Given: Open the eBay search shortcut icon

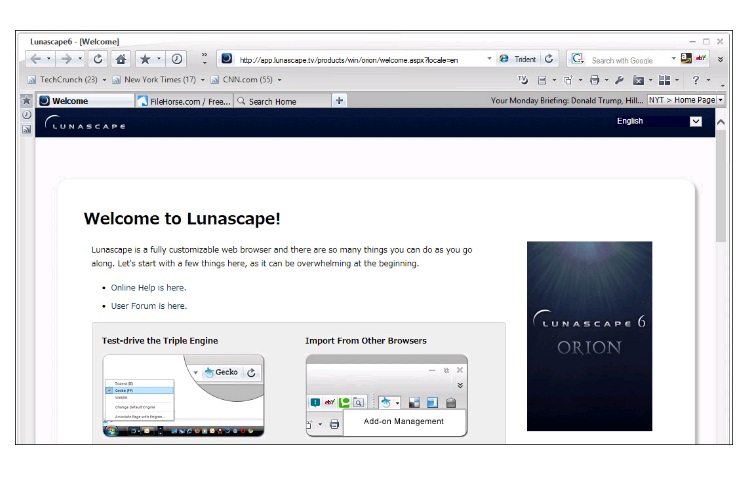Looking at the screenshot, I should point(701,59).
